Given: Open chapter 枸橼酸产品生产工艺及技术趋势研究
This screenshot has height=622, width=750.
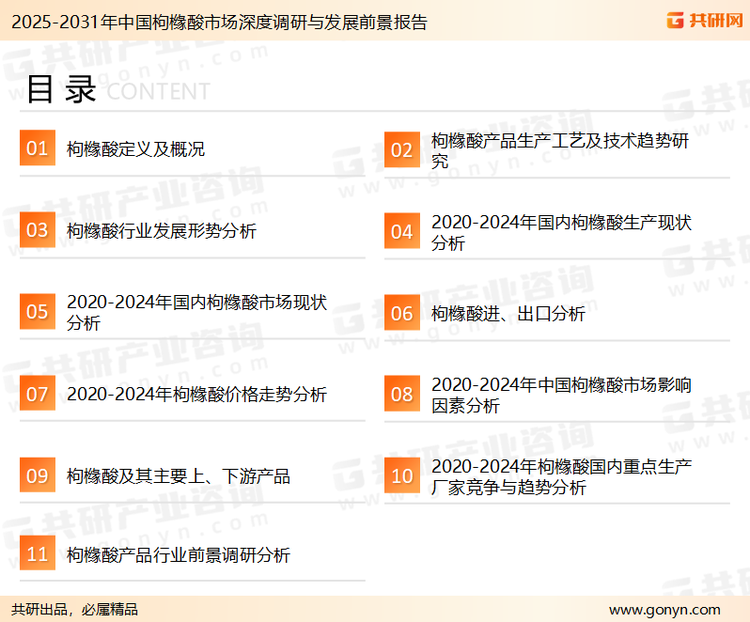Looking at the screenshot, I should (560, 150).
